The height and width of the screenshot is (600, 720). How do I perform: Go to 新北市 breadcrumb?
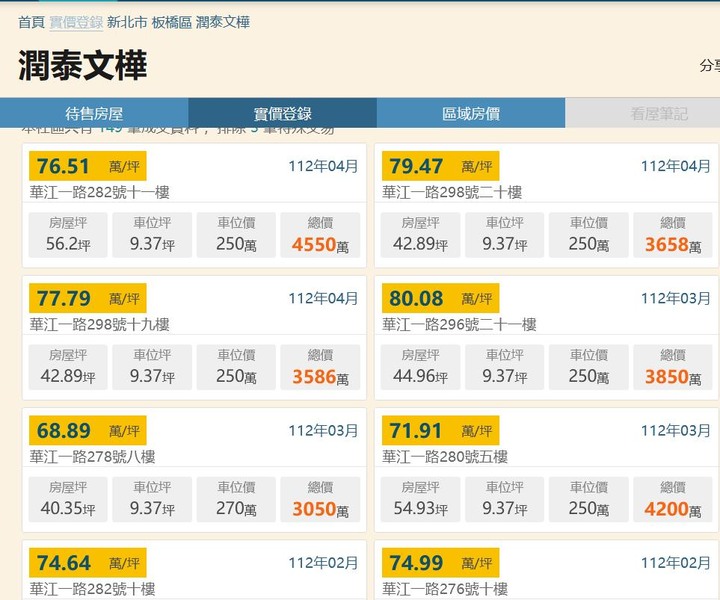pyautogui.click(x=127, y=22)
